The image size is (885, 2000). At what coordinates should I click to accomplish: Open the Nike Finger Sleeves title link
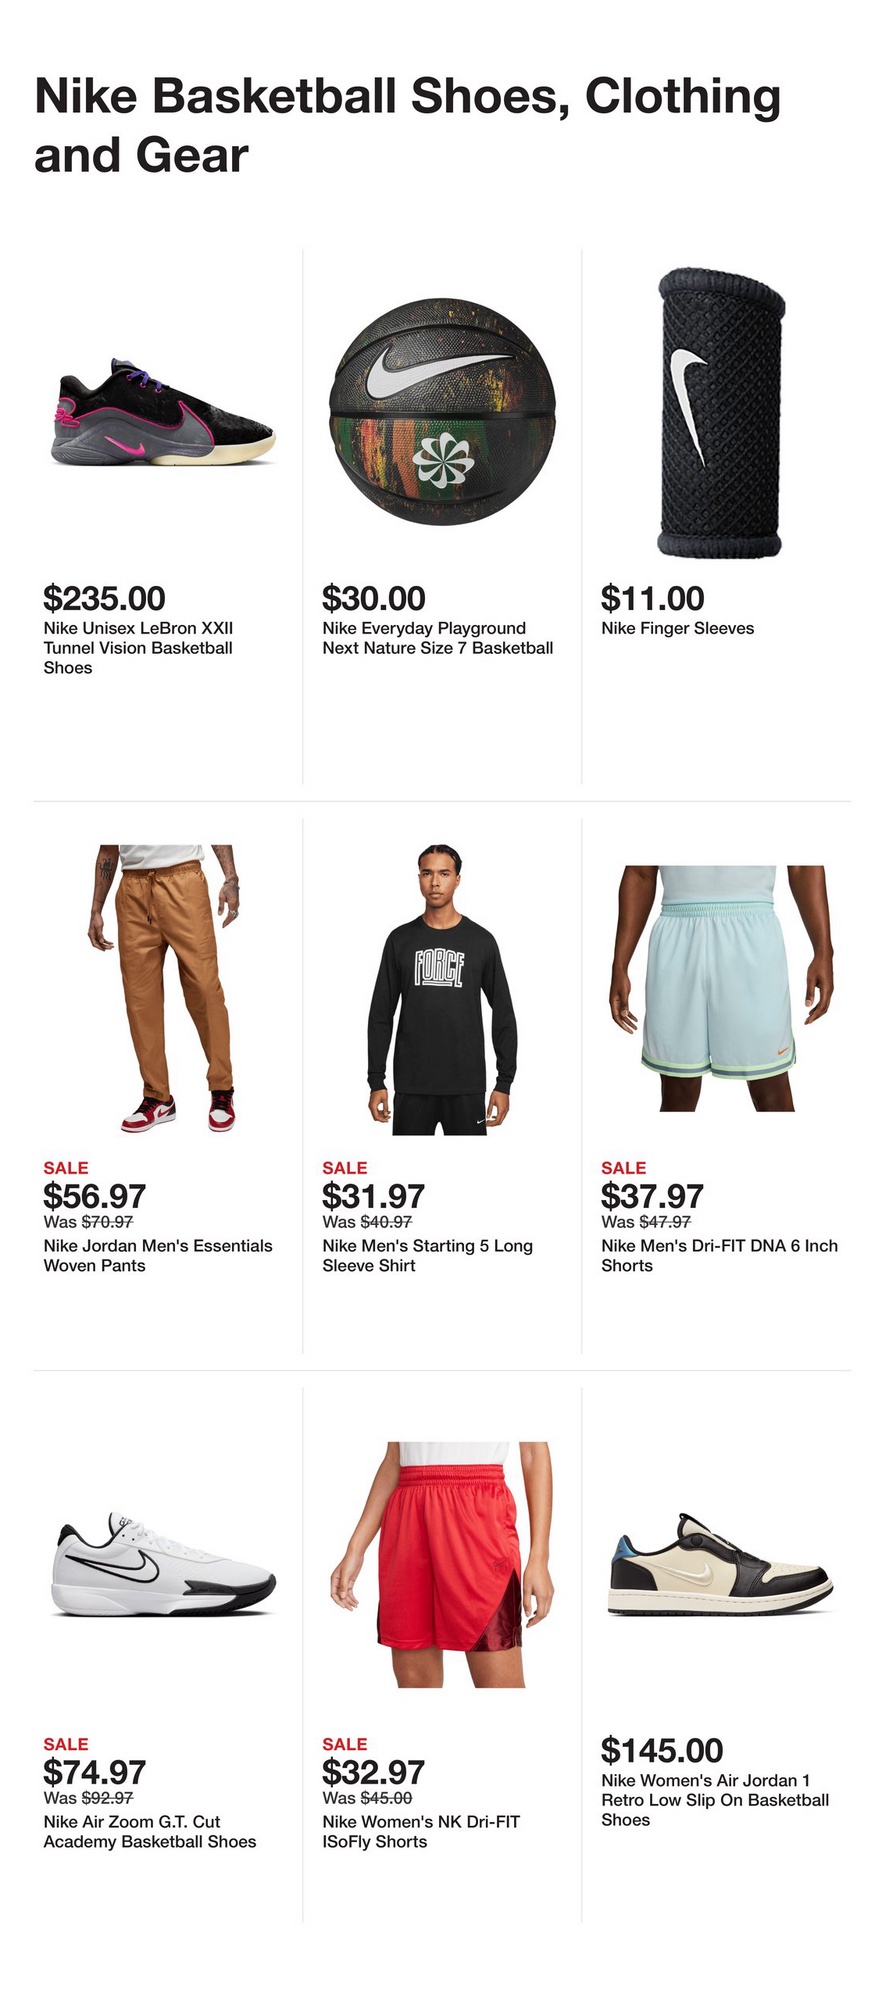[x=677, y=628]
